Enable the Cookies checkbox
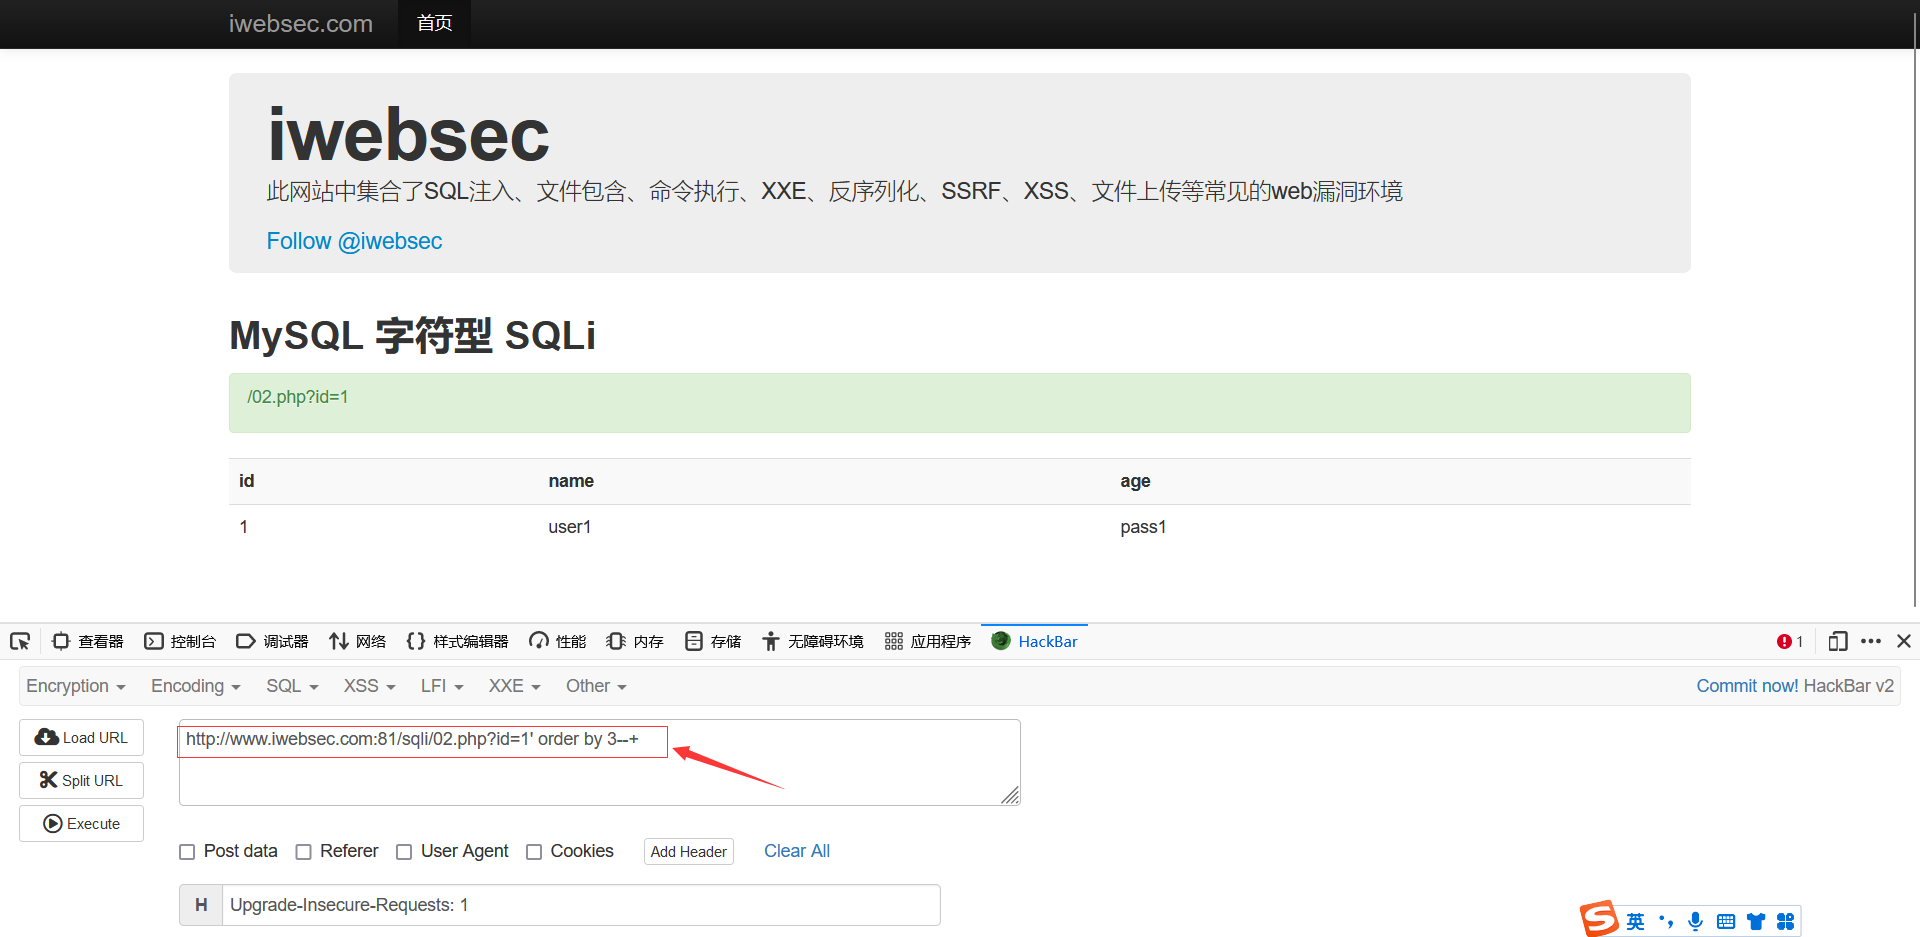 coord(535,851)
